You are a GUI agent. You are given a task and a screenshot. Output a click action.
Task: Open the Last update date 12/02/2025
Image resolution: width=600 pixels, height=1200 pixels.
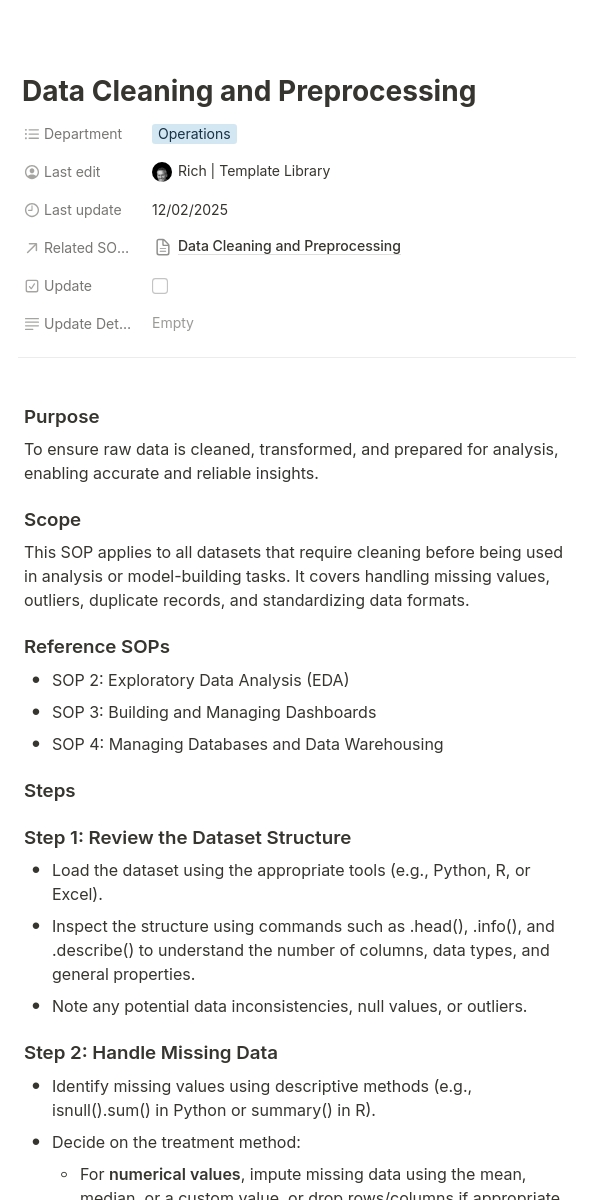[190, 210]
